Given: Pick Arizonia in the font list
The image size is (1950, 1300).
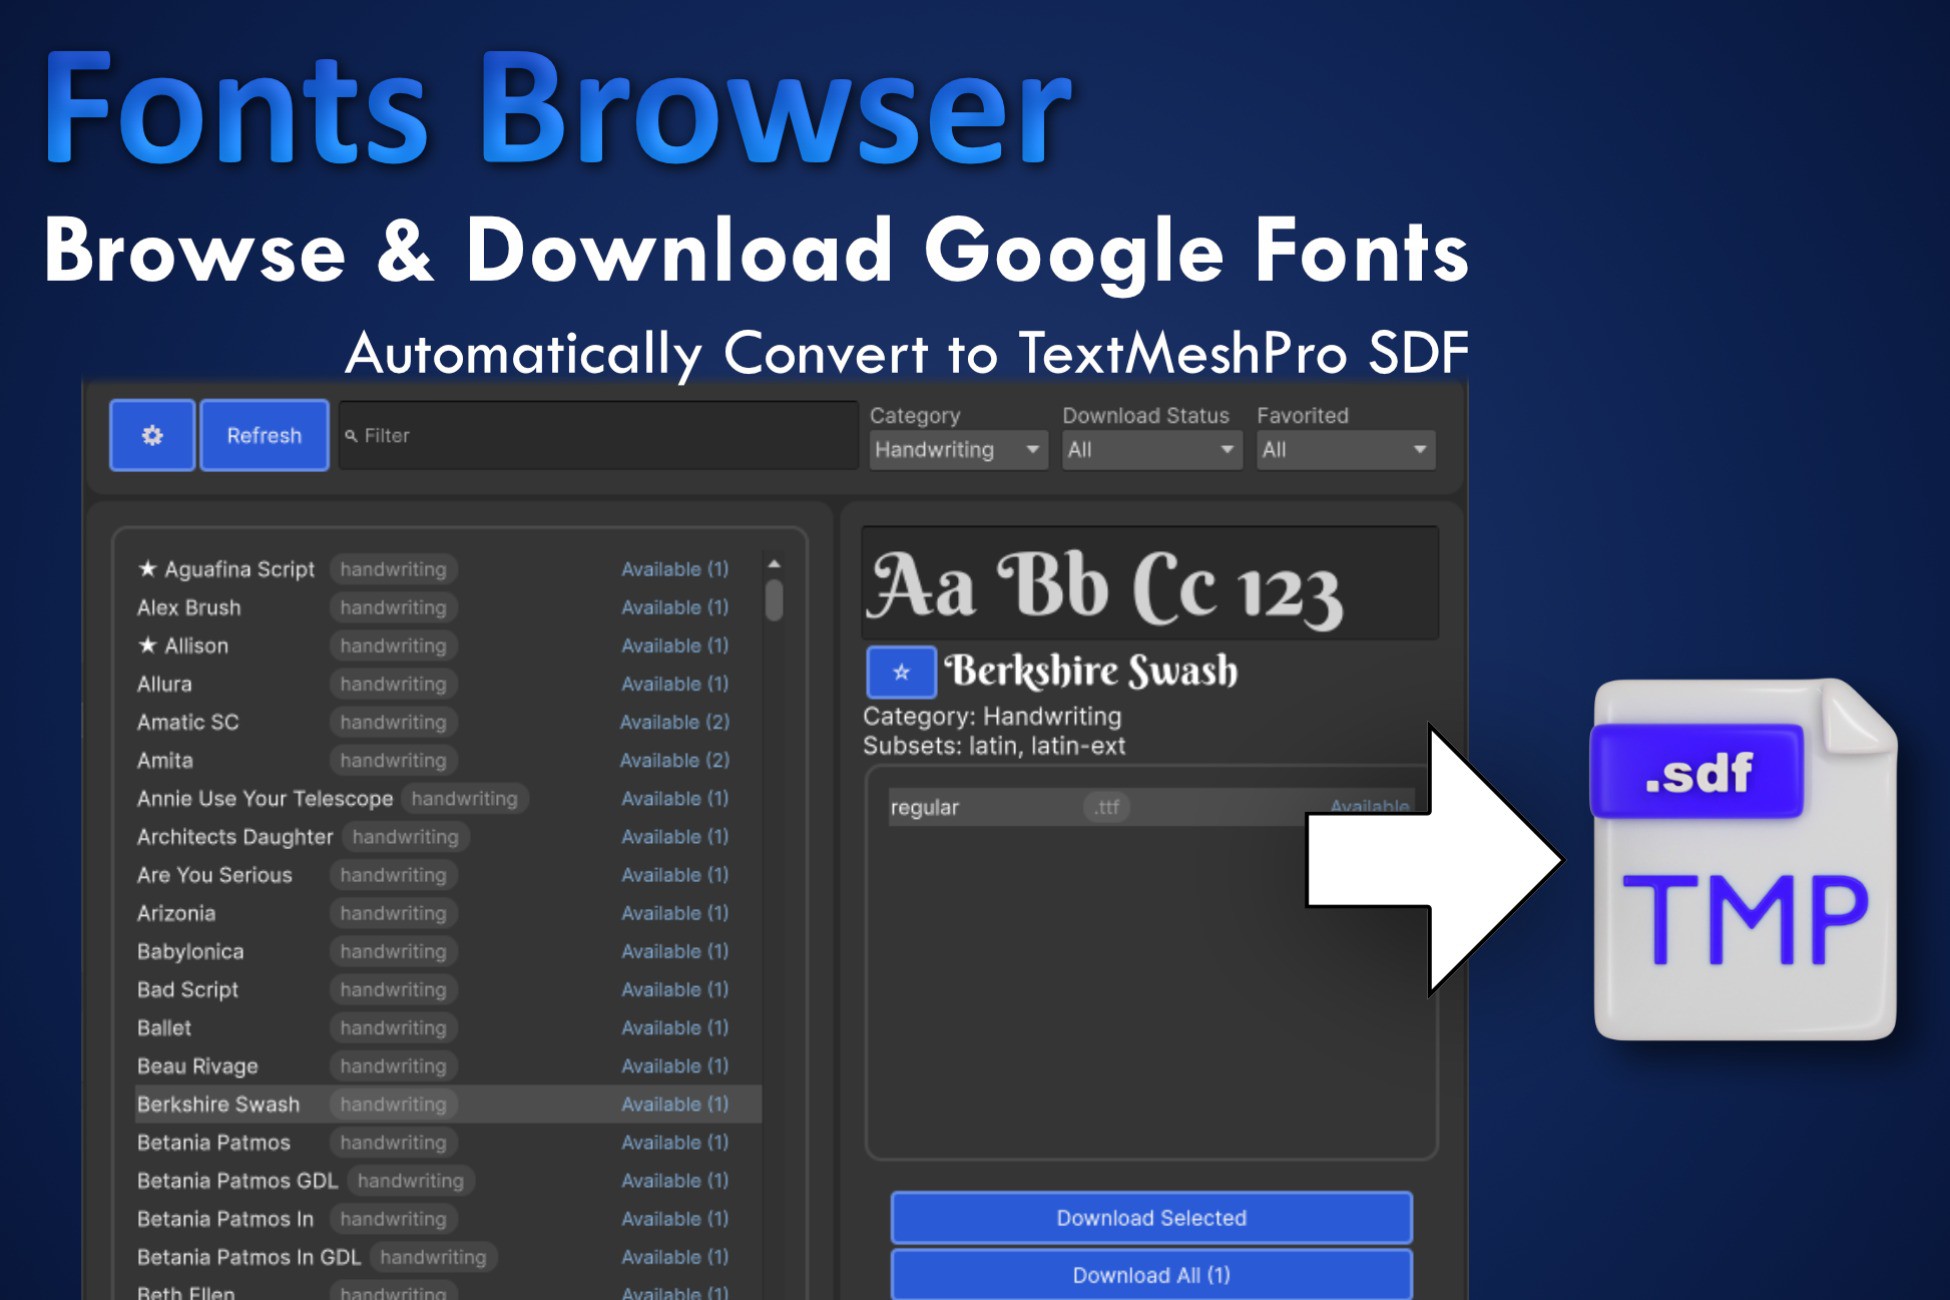Looking at the screenshot, I should coord(448,913).
